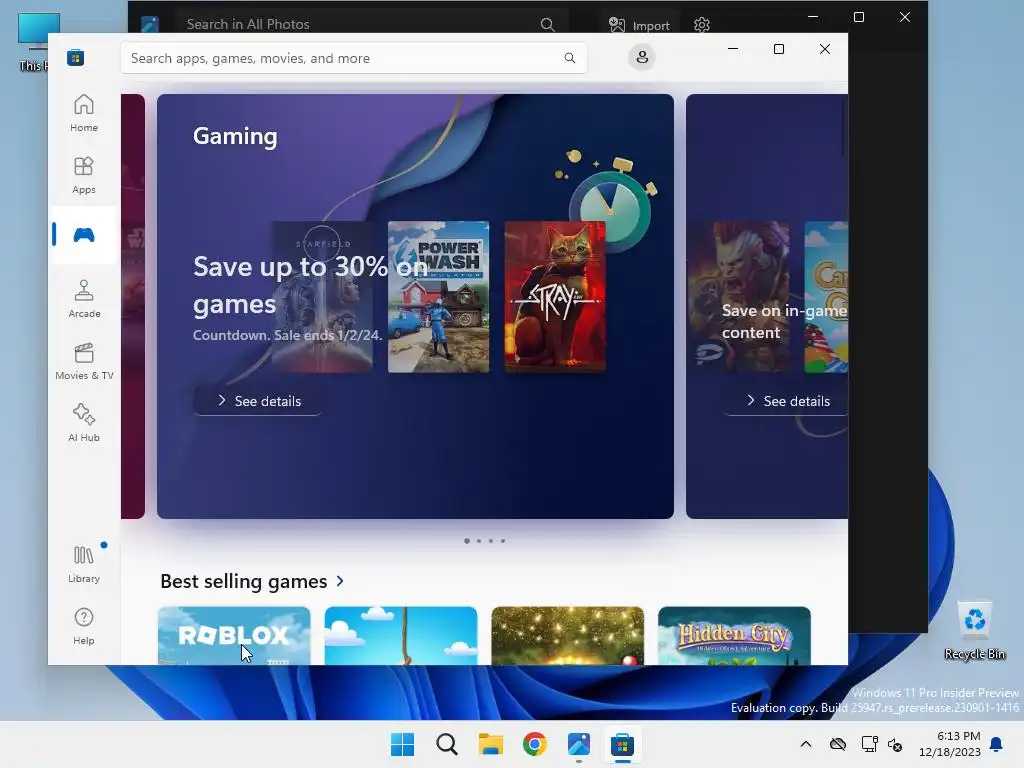Launch Google Chrome from taskbar
This screenshot has height=768, width=1024.
coord(535,744)
